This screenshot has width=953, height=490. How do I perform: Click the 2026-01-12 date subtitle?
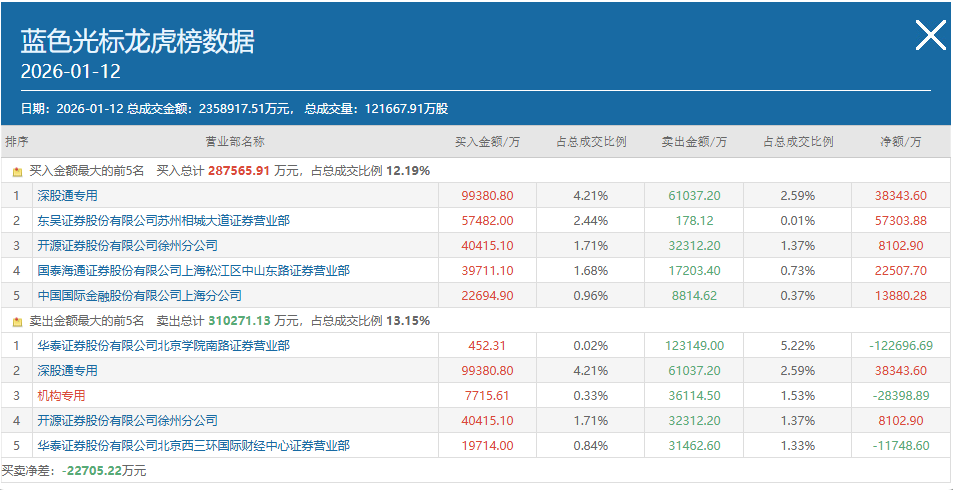[71, 72]
